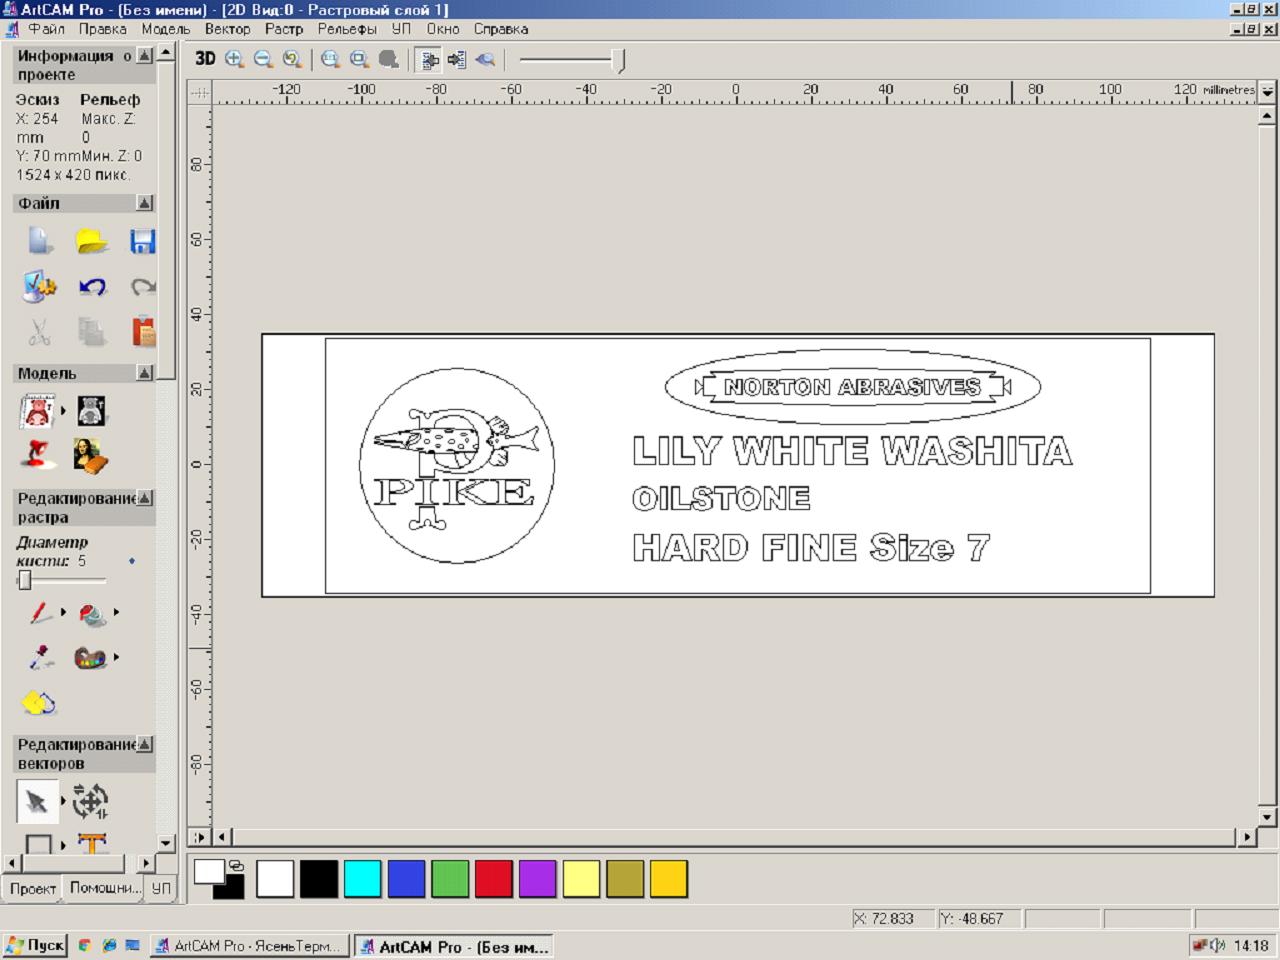
Task: Click the Zoom Out magnifier icon
Action: (263, 59)
